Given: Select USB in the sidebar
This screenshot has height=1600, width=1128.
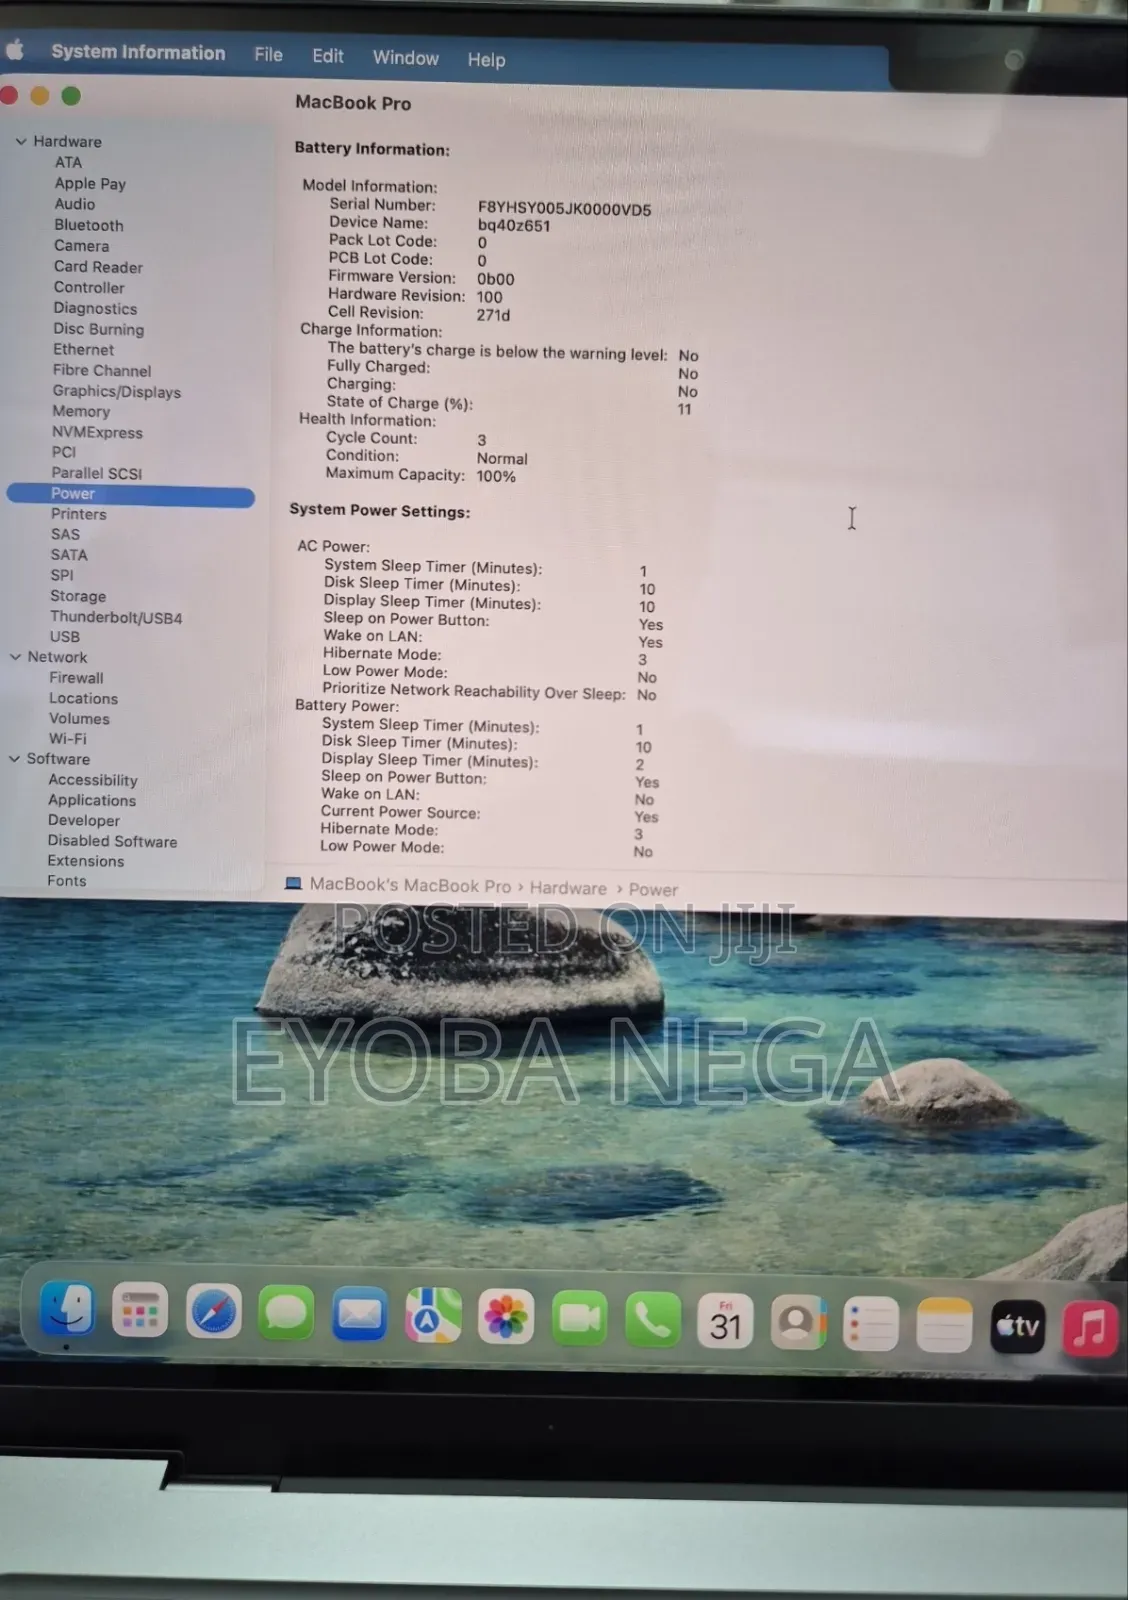Looking at the screenshot, I should [65, 637].
